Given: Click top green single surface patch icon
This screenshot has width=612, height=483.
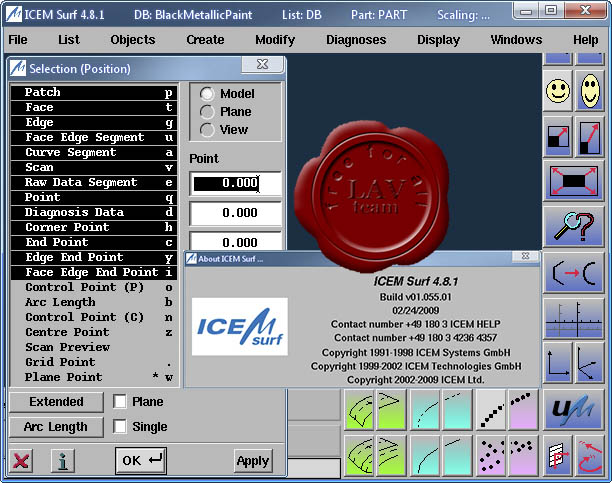Looking at the screenshot, I should point(360,410).
